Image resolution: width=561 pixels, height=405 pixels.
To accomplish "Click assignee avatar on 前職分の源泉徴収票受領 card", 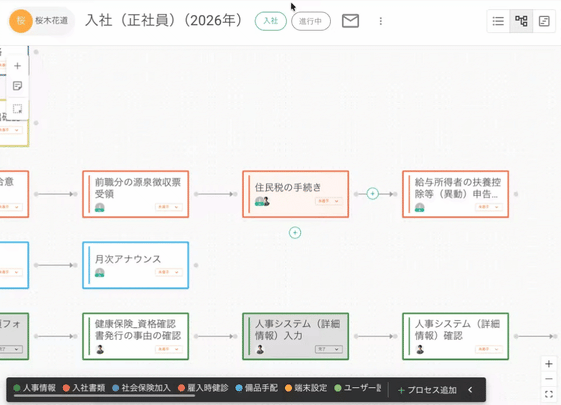I will [x=99, y=207].
